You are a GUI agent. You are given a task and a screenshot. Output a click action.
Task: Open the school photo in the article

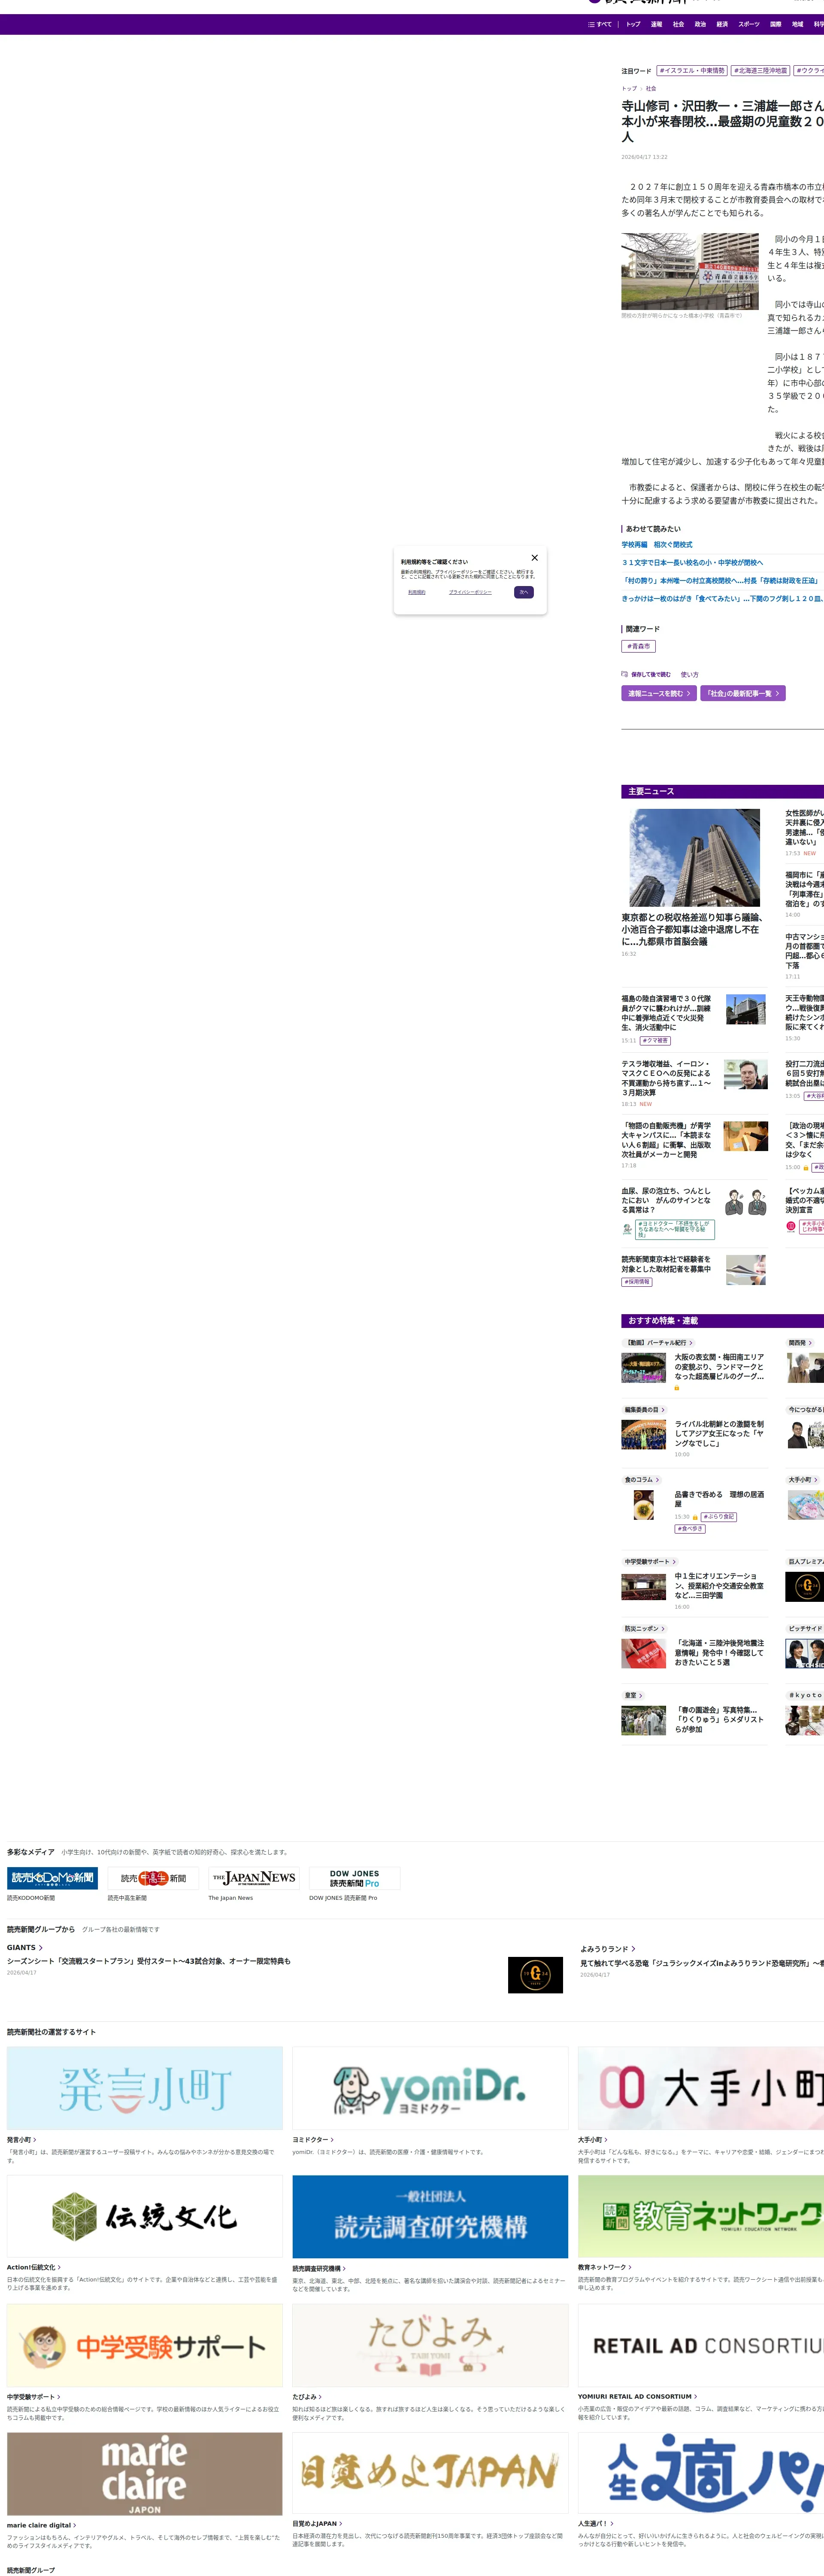[x=690, y=271]
